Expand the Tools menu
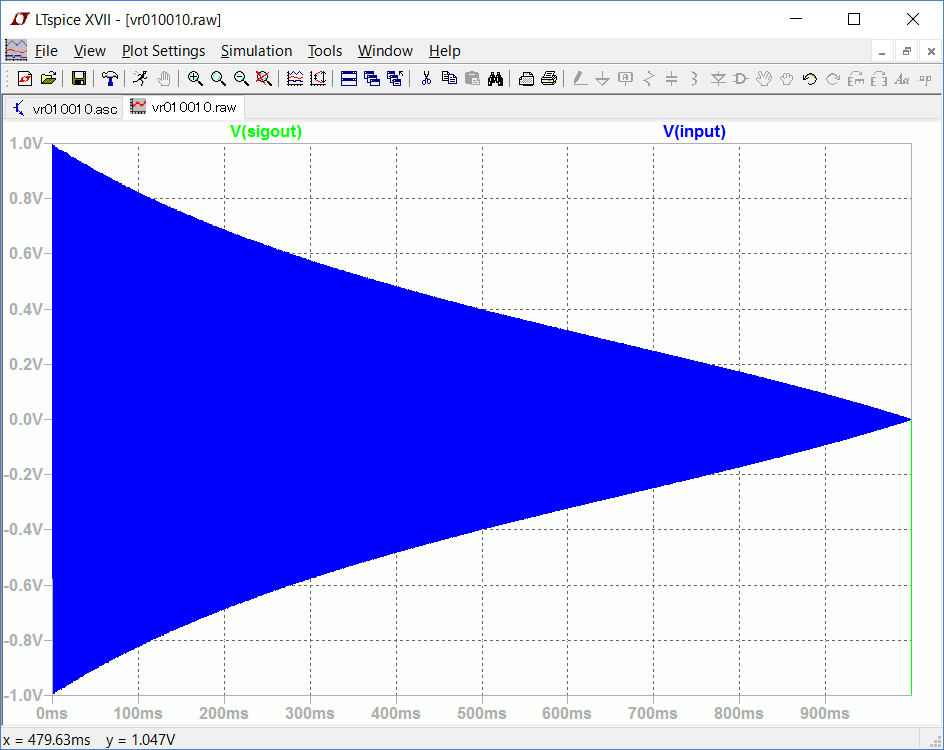Viewport: 944px width, 750px height. point(324,51)
